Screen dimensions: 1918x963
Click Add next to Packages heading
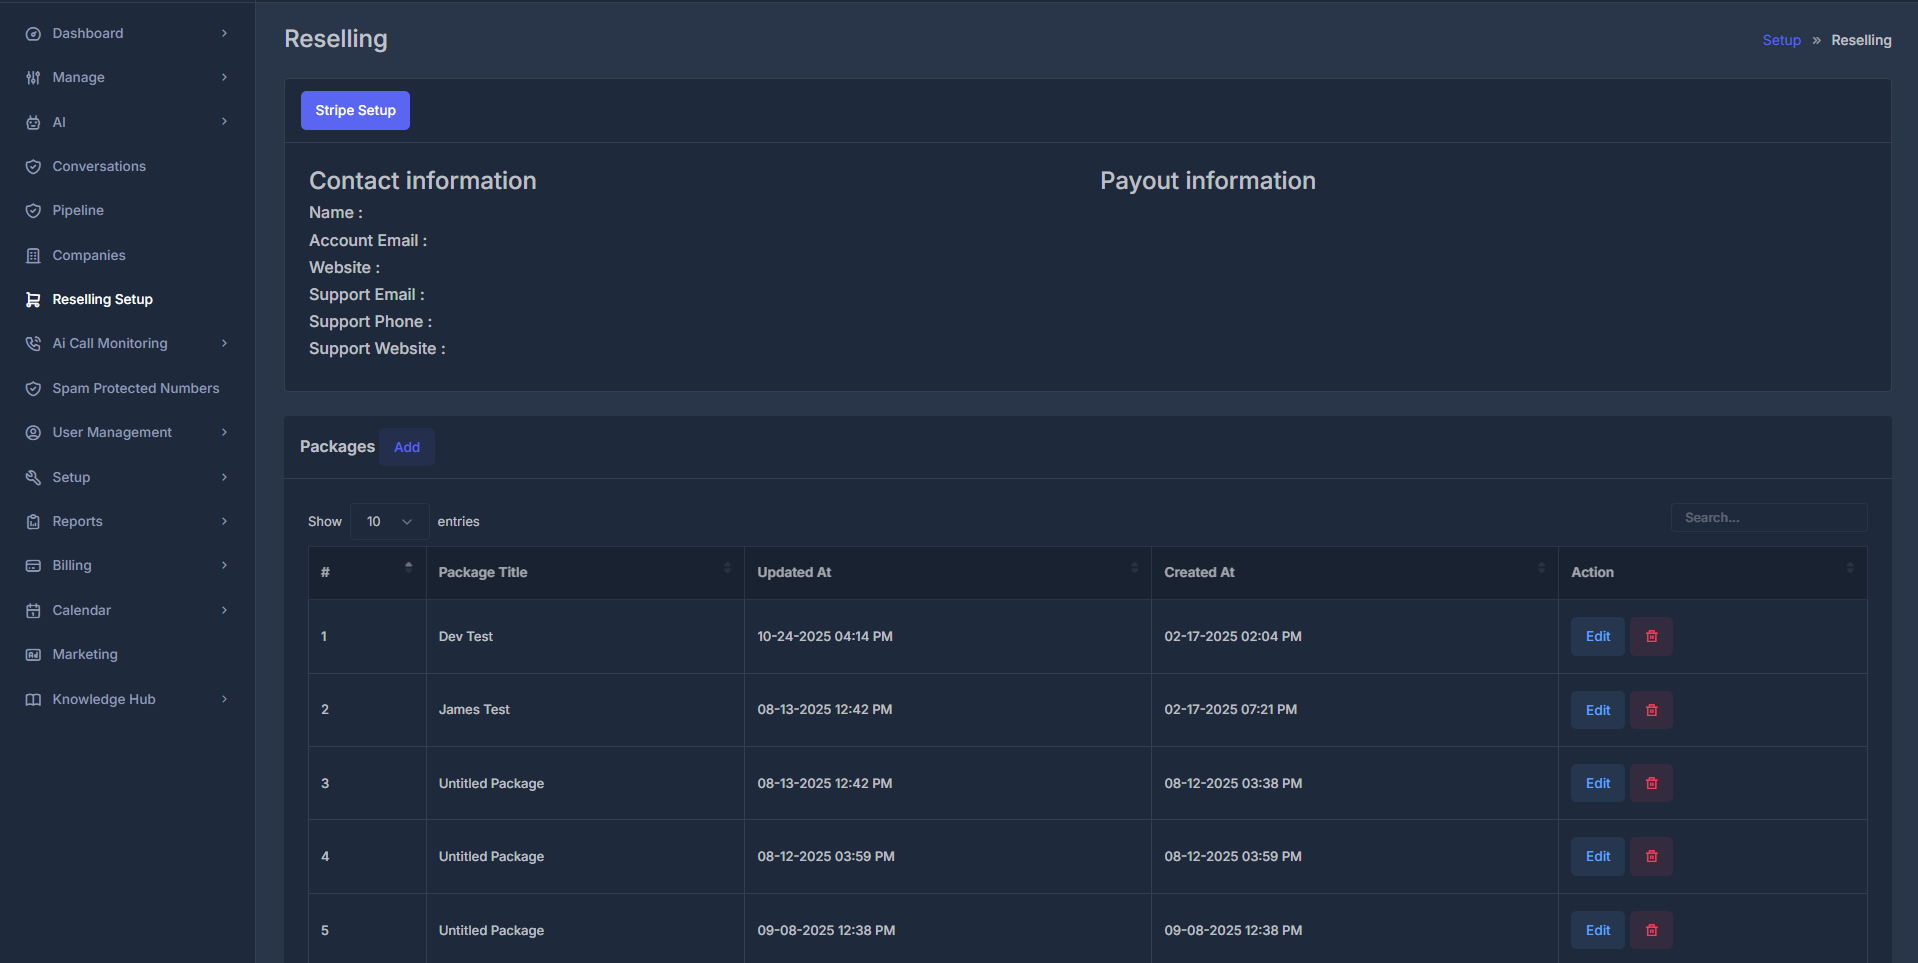[406, 447]
